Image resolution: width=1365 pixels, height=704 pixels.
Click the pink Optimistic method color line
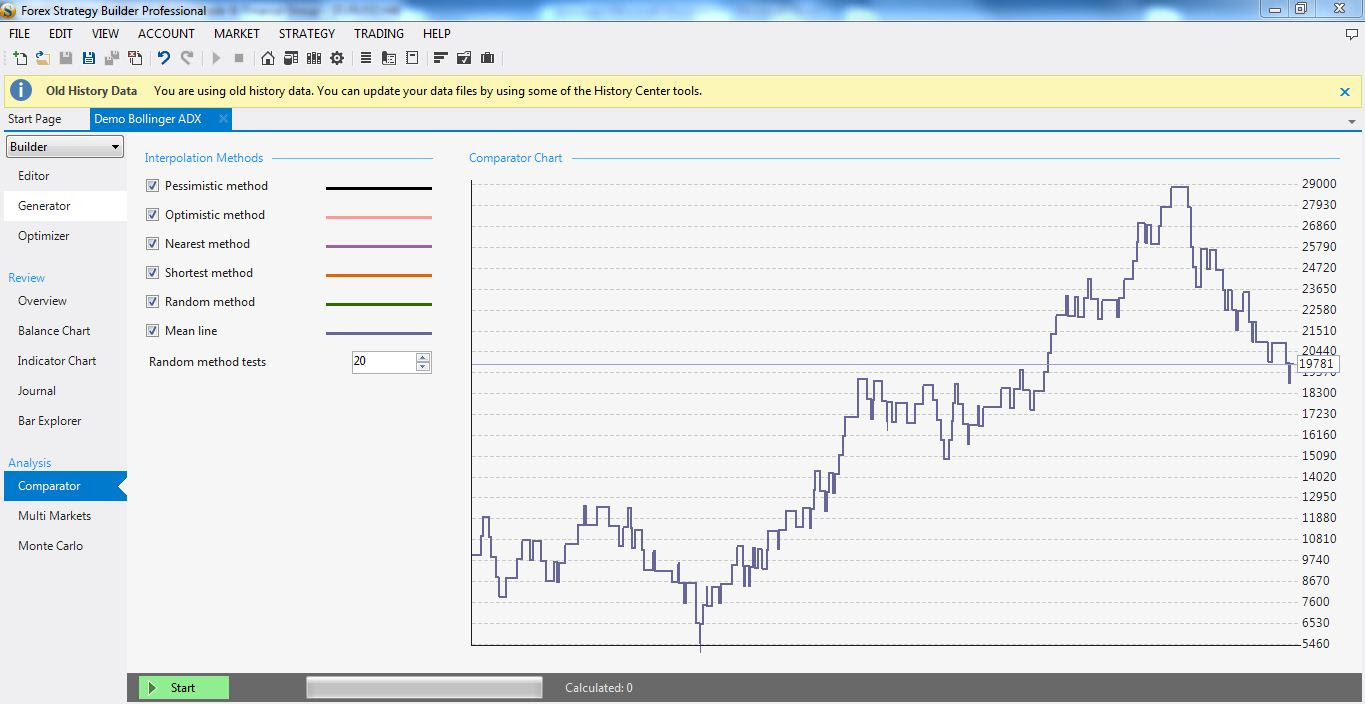(x=379, y=217)
